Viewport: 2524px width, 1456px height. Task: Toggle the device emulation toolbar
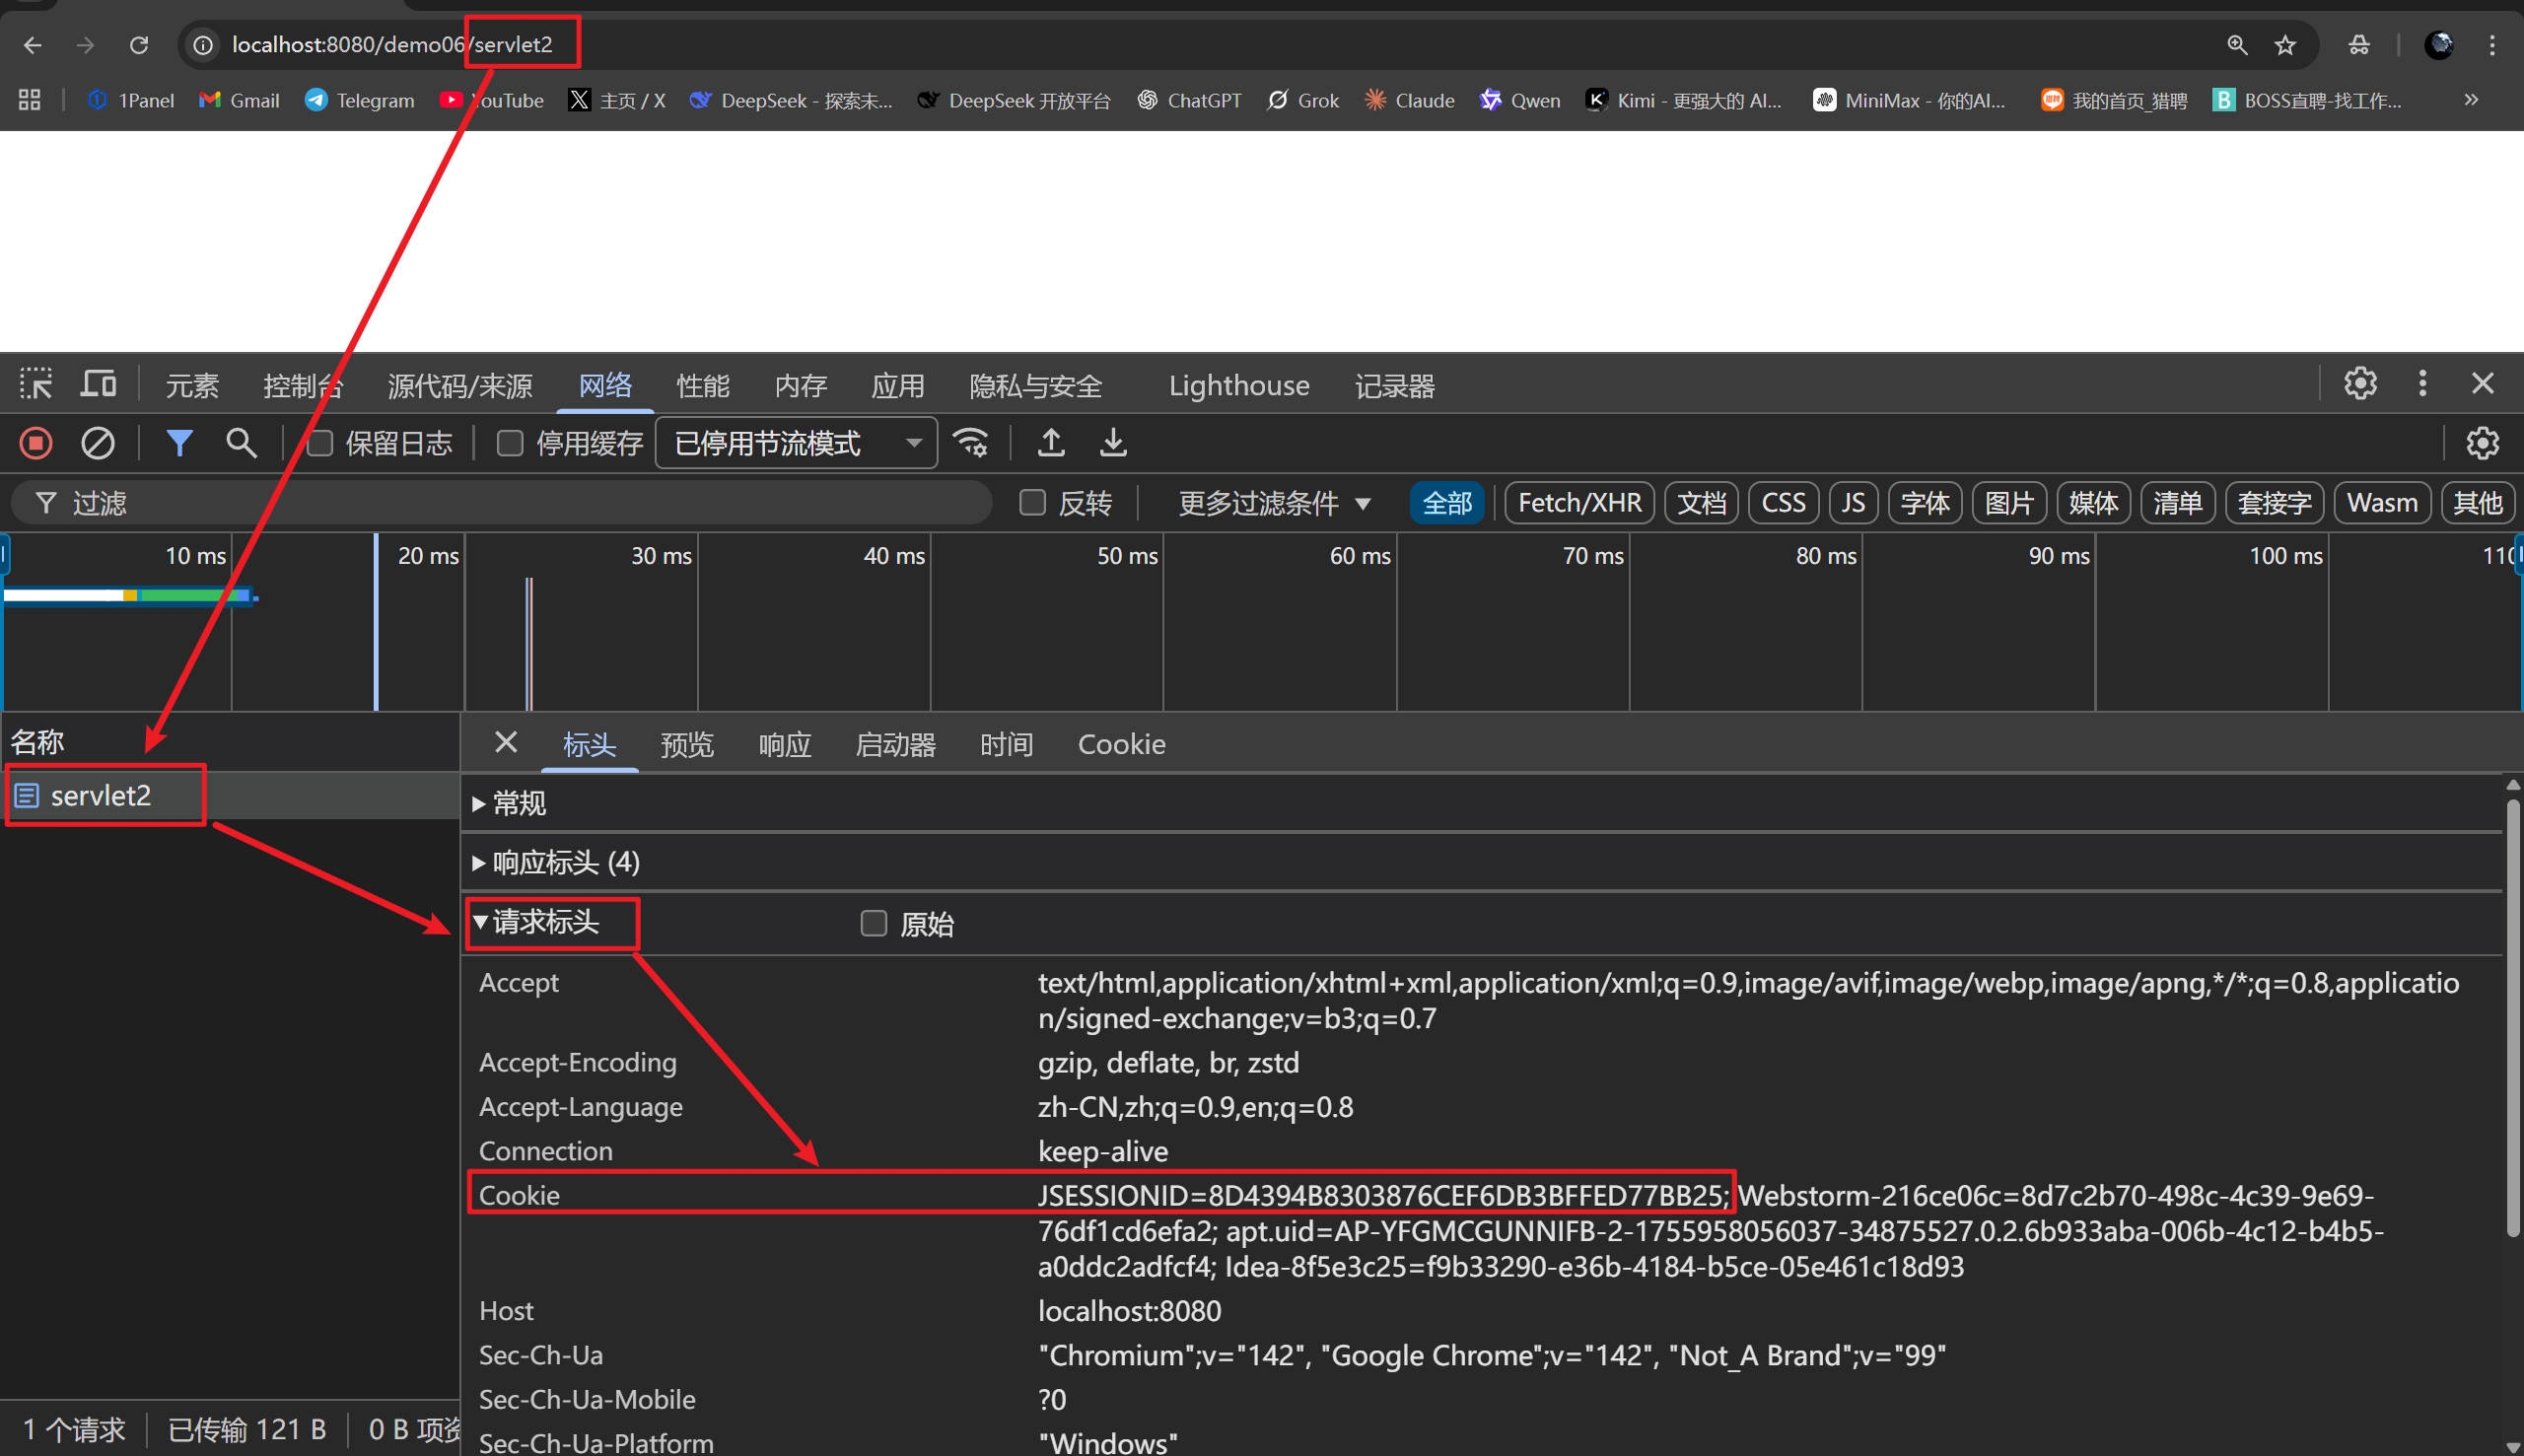(97, 383)
